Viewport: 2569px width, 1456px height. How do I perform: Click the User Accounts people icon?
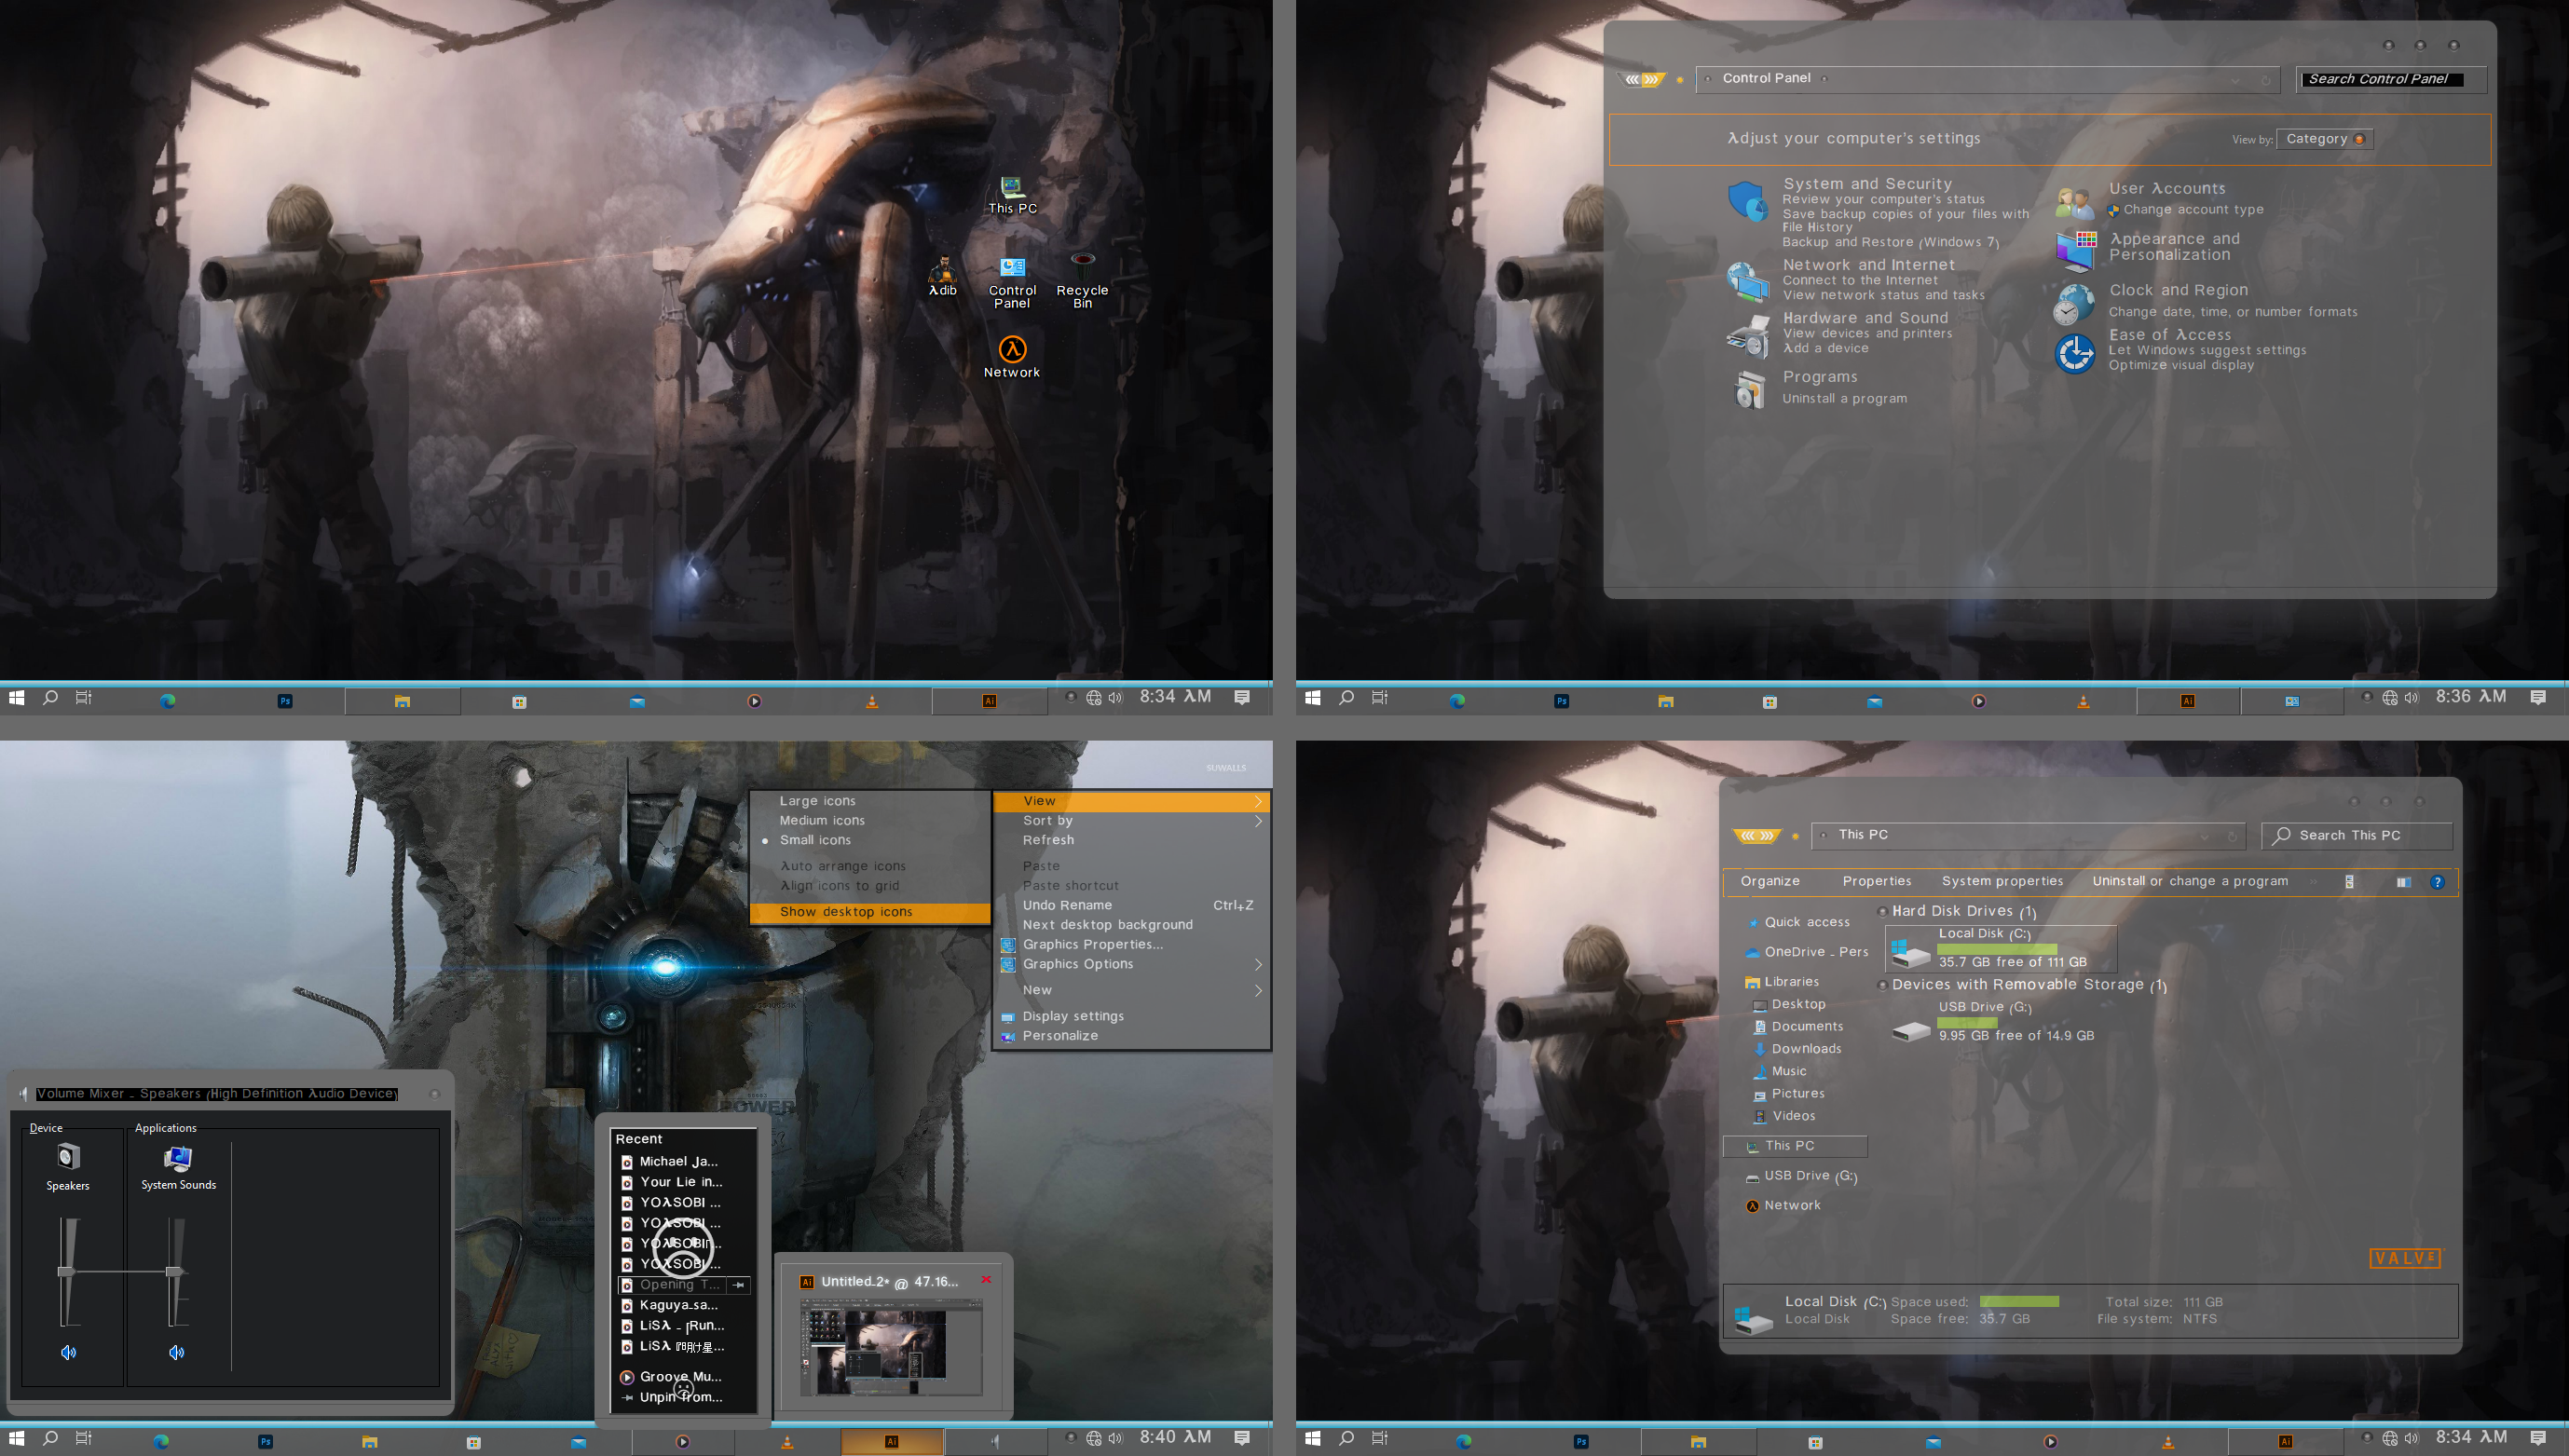click(2074, 202)
